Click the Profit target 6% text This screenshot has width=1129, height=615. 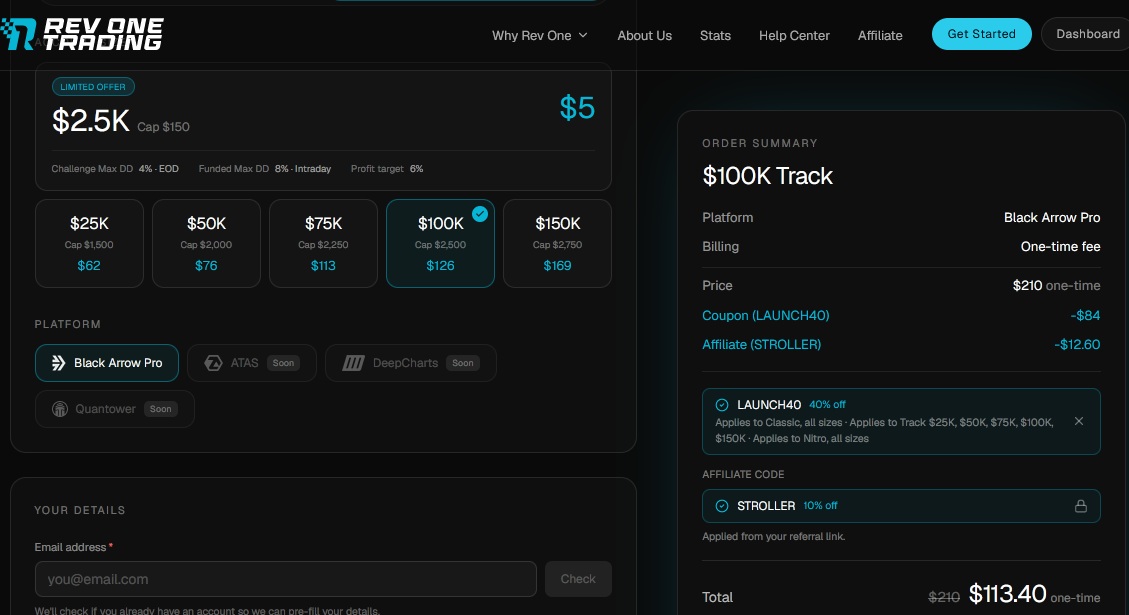(387, 169)
